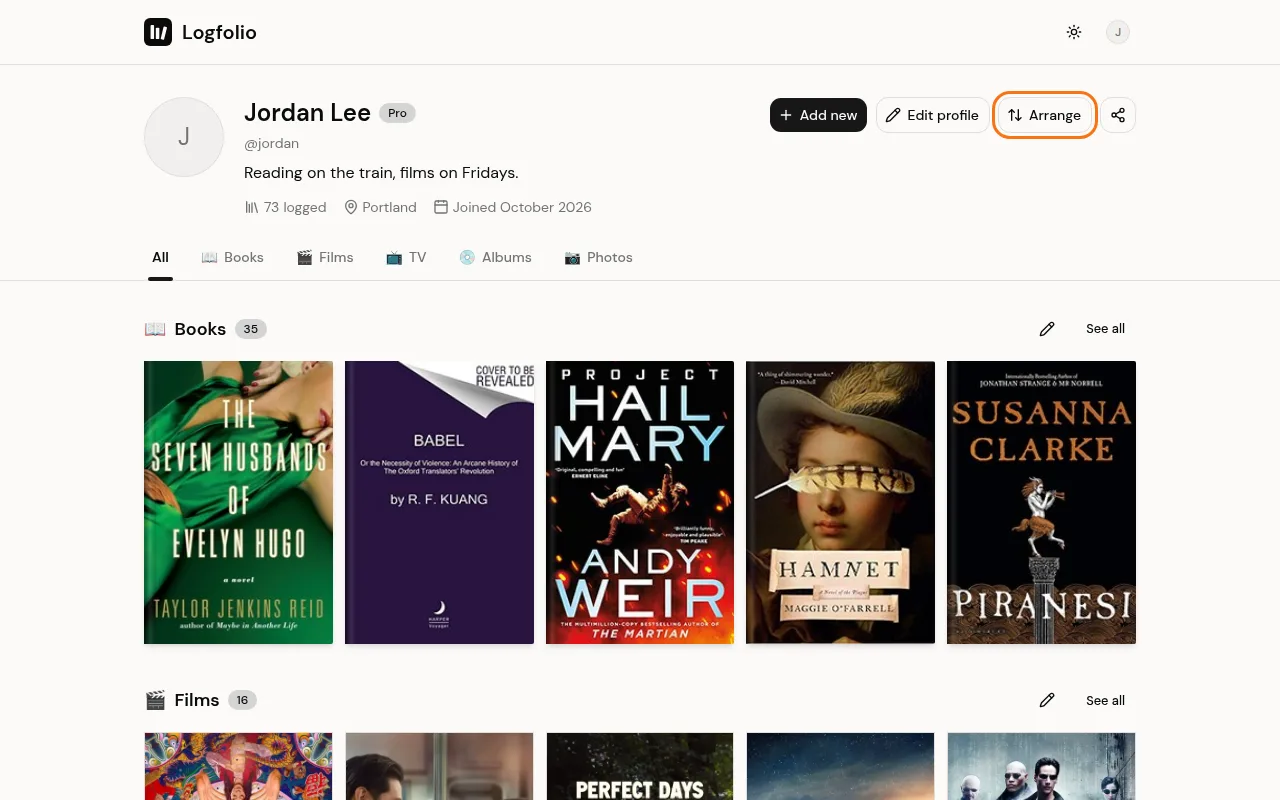Click the Films count badge 16
Image resolution: width=1280 pixels, height=800 pixels.
pyautogui.click(x=242, y=700)
